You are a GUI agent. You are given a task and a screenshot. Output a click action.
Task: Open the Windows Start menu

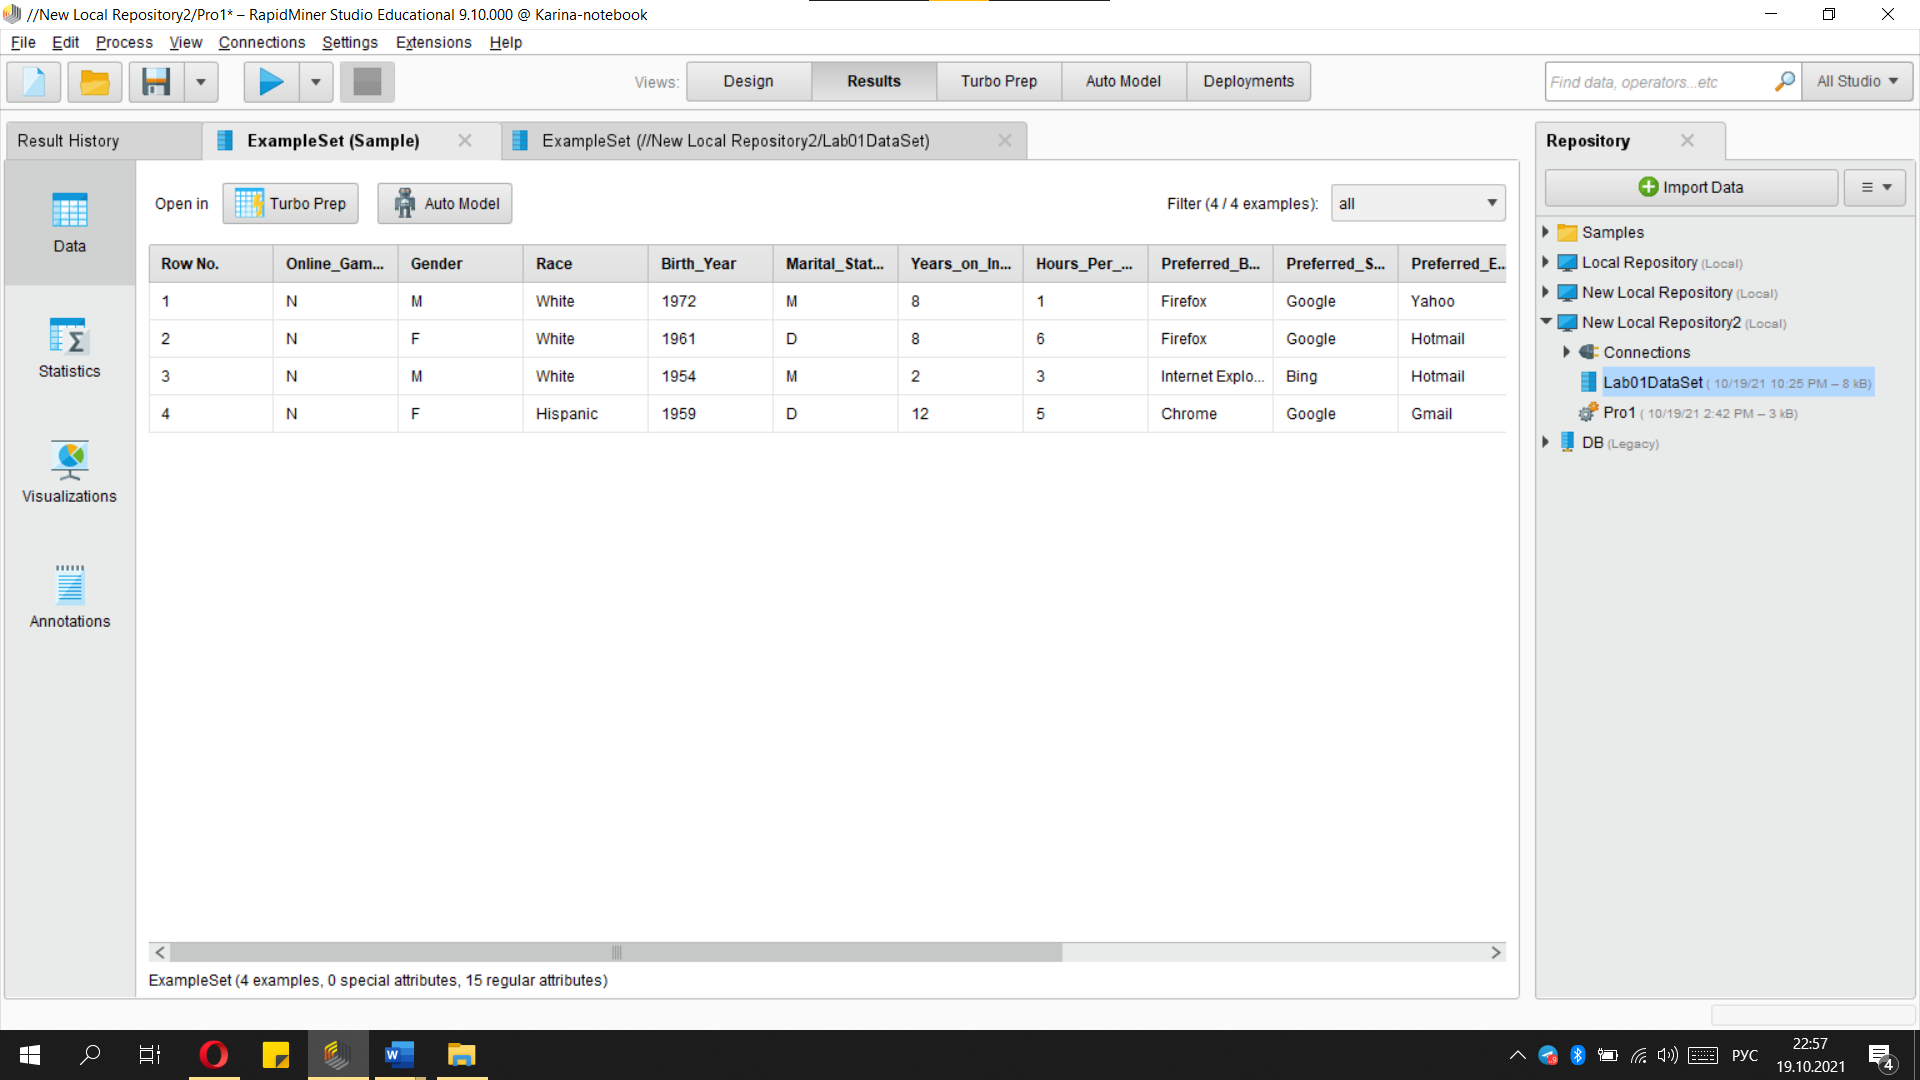click(x=30, y=1055)
